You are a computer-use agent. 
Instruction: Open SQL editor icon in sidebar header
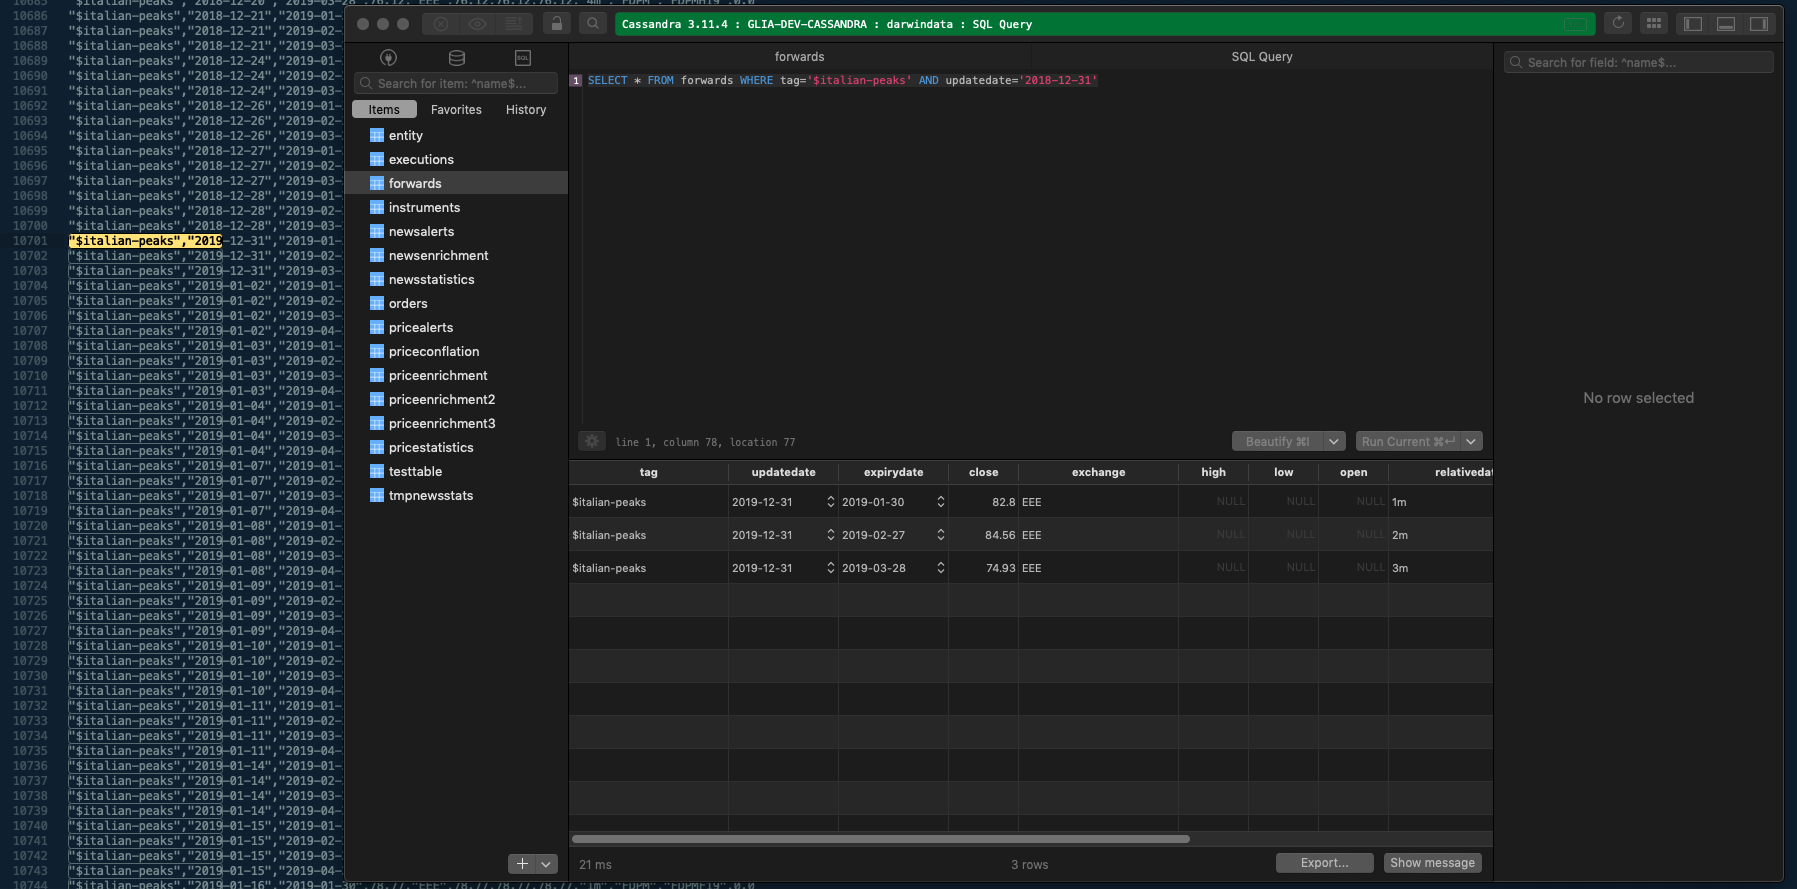click(523, 58)
